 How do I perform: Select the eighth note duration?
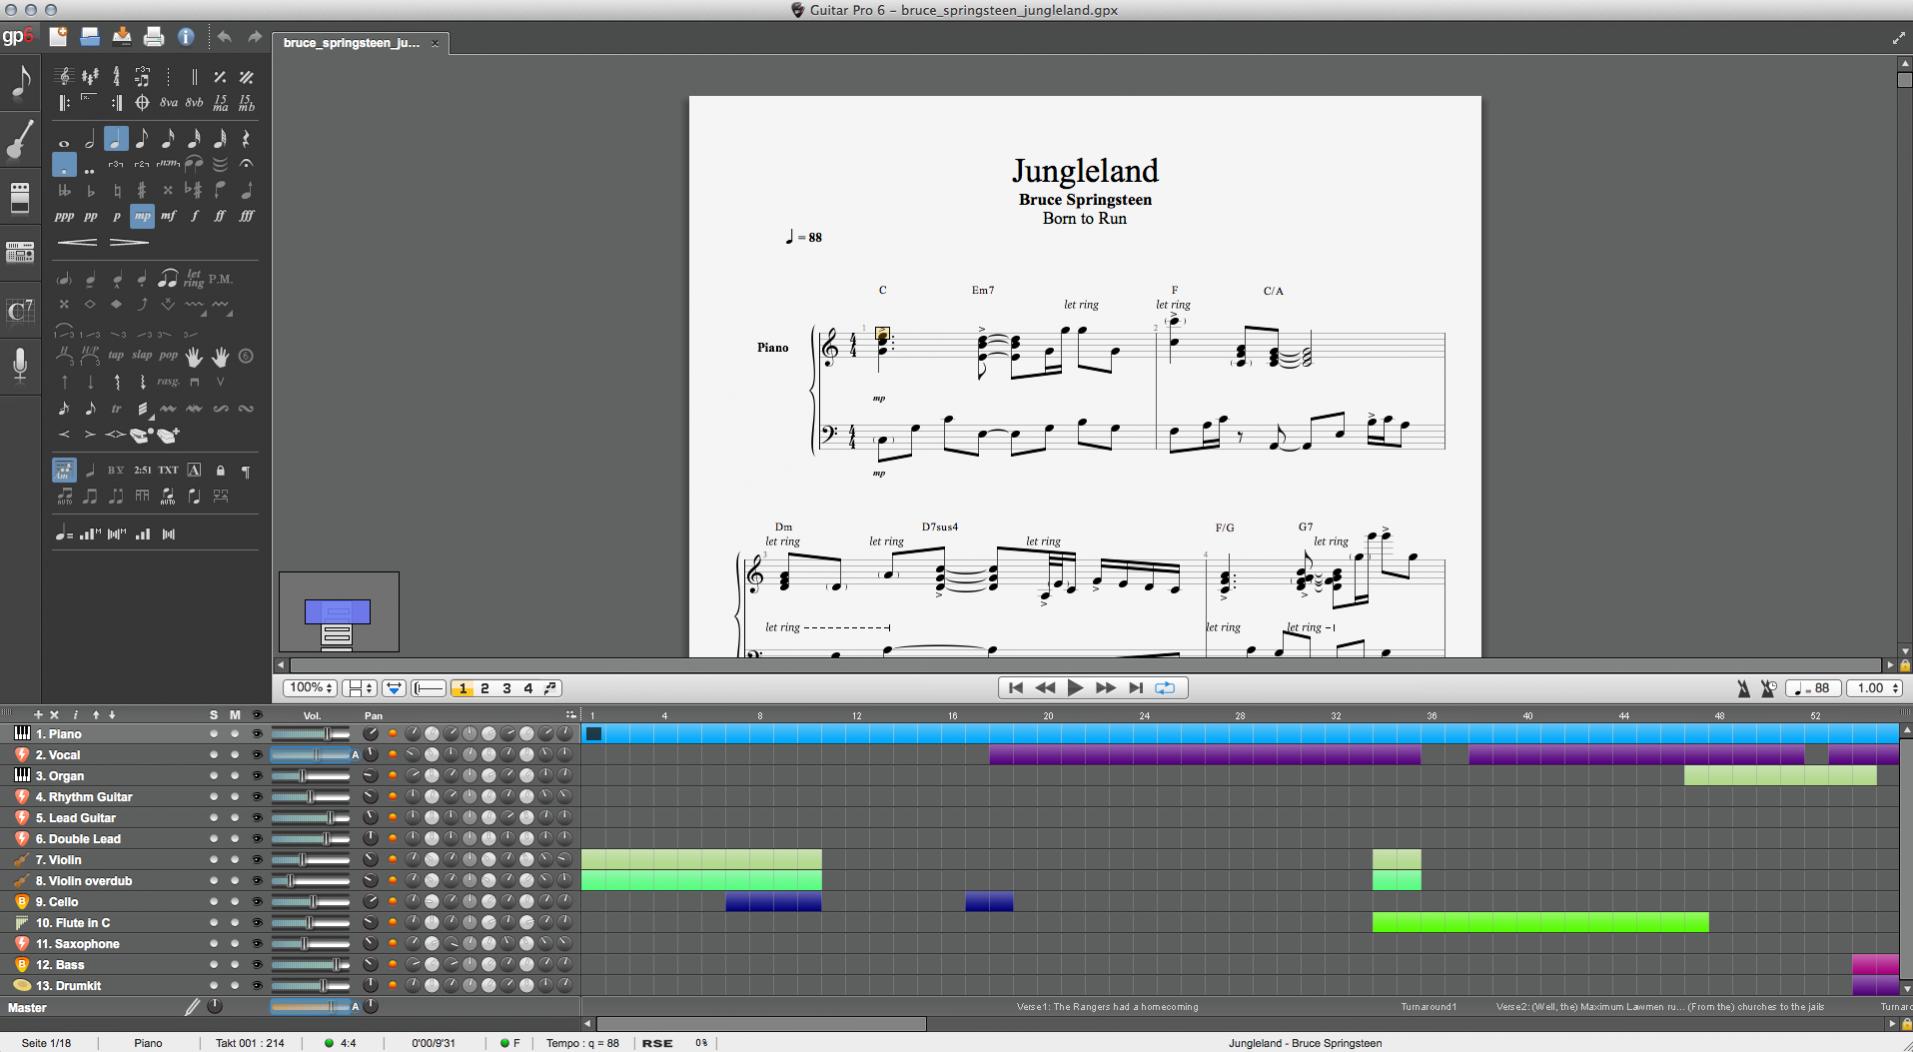142,140
